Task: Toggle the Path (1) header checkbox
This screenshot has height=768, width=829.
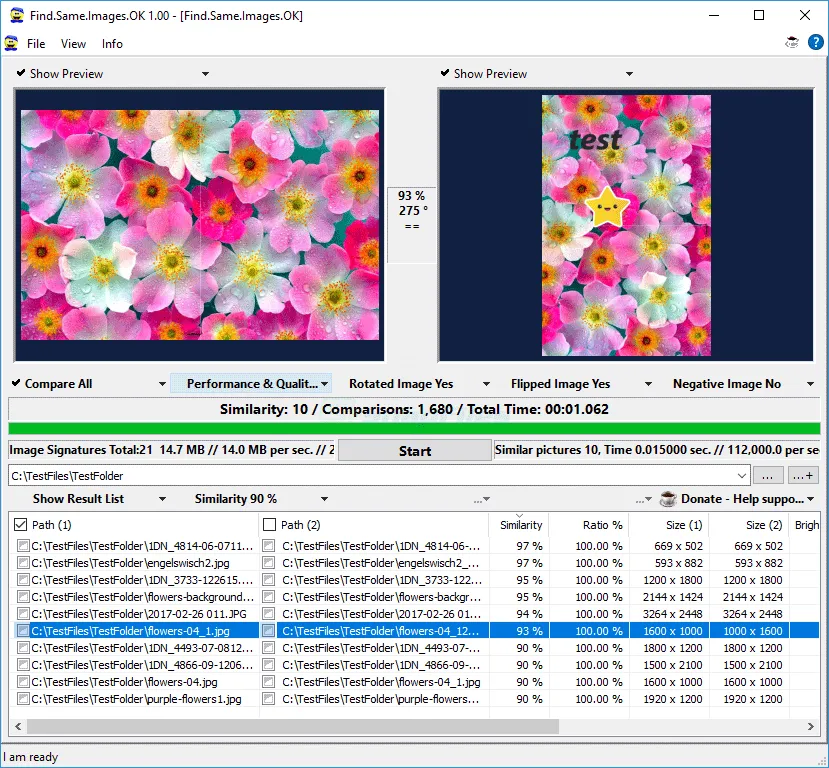Action: coord(21,524)
